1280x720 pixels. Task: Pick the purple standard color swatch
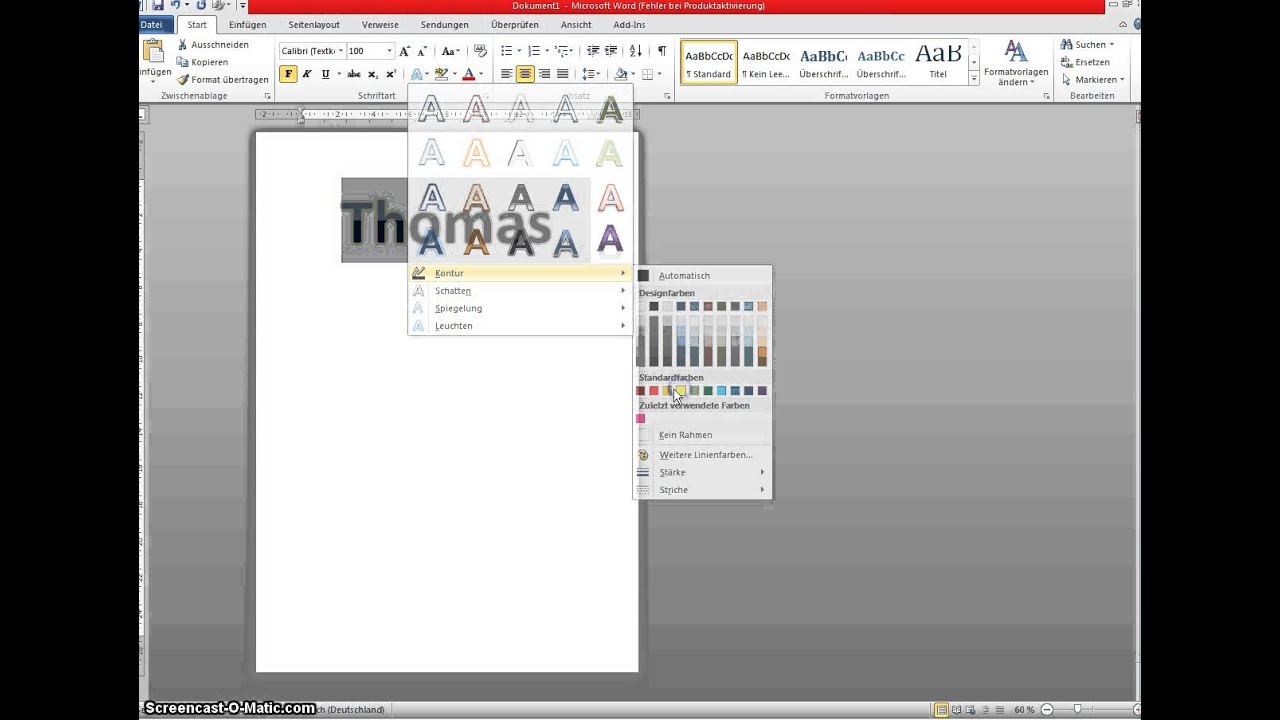coord(762,391)
